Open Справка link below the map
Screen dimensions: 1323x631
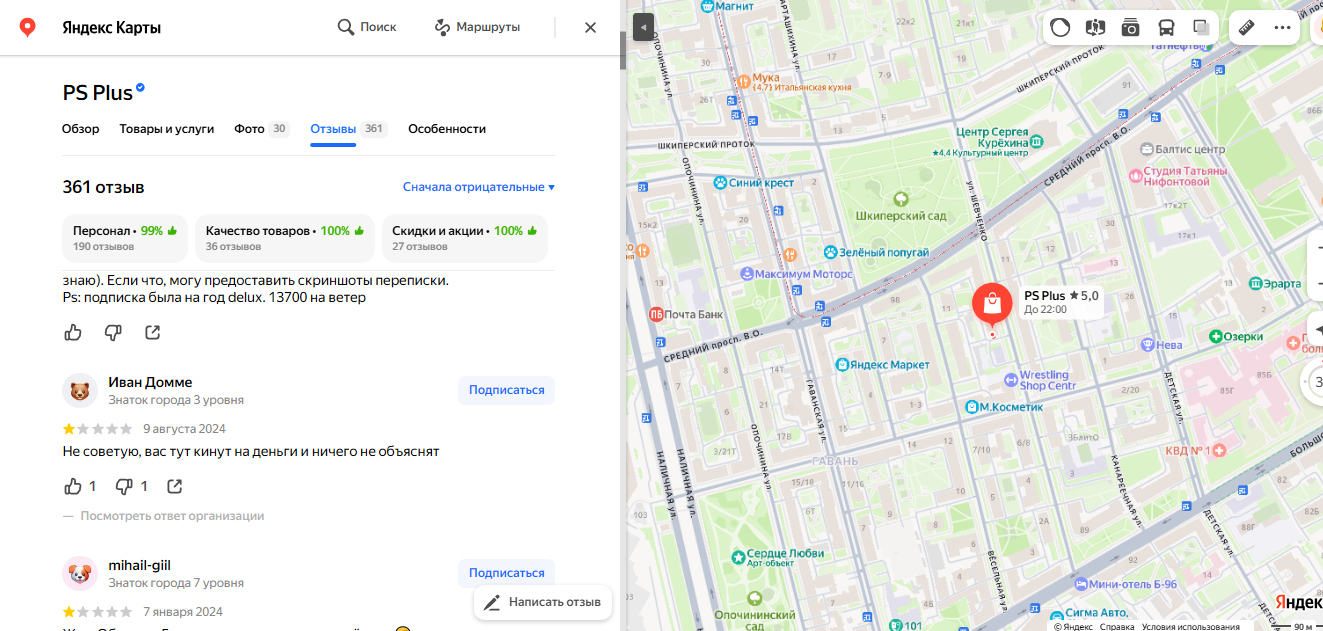click(1117, 626)
